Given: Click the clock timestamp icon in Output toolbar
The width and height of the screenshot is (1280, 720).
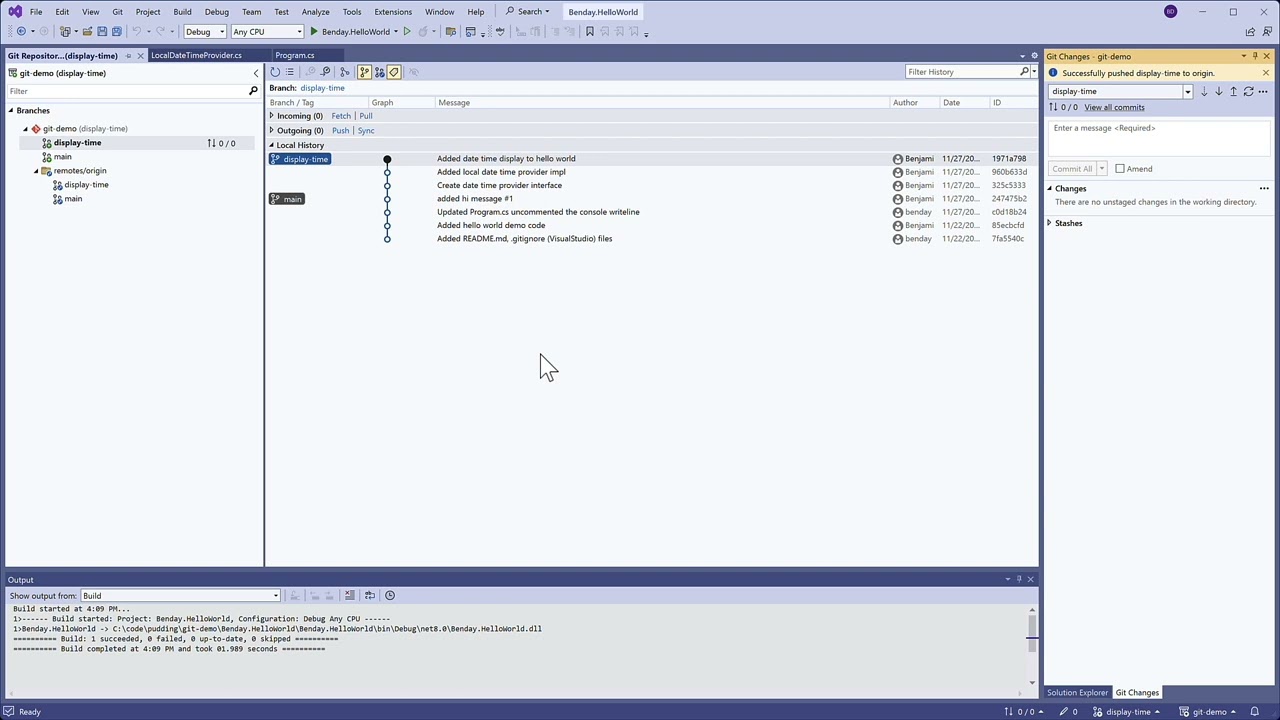Looking at the screenshot, I should point(390,595).
